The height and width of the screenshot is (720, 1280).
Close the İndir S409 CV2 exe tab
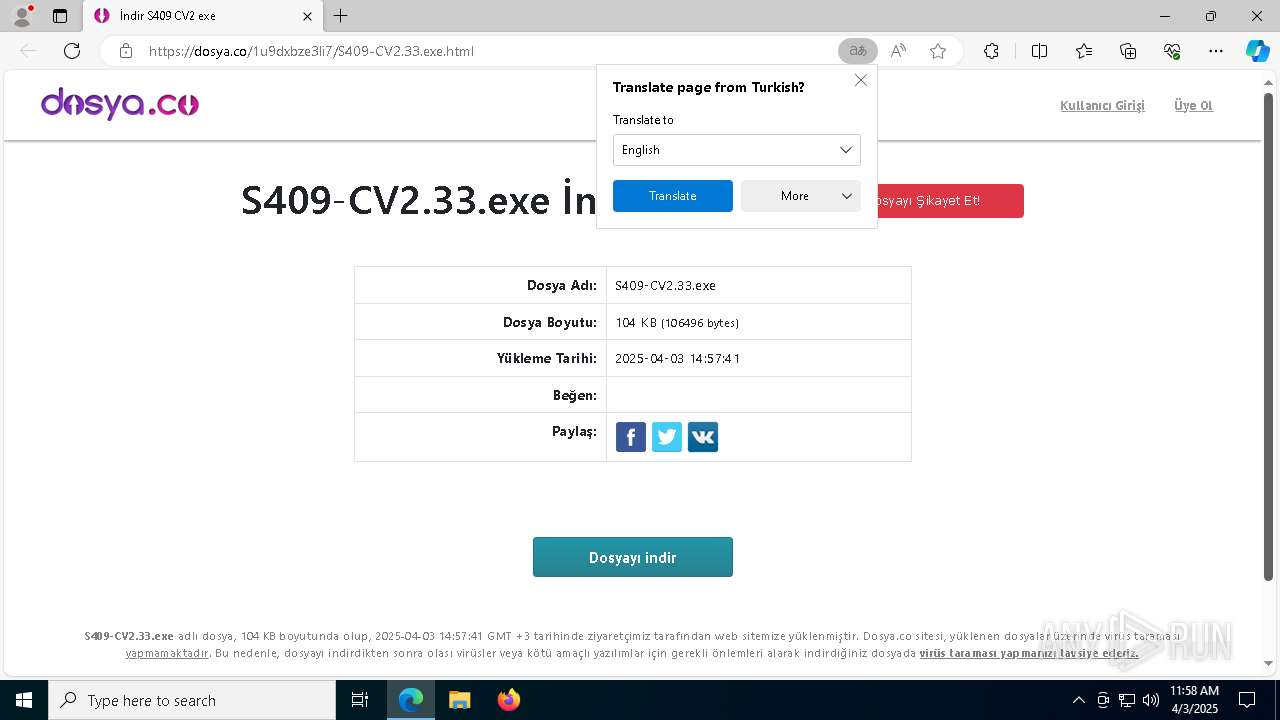coord(308,16)
